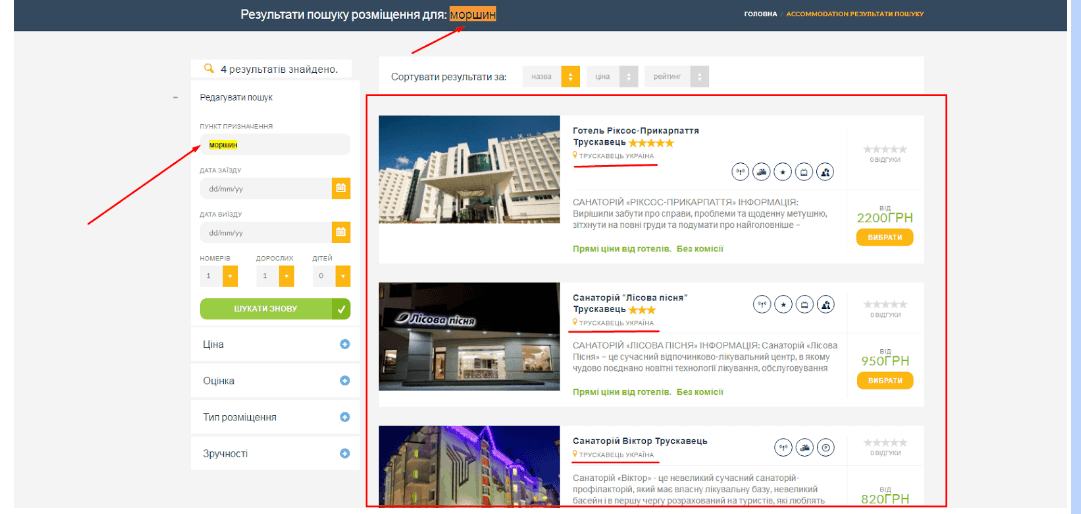Open Лісова пісня building photo
This screenshot has width=1081, height=514.
point(469,336)
